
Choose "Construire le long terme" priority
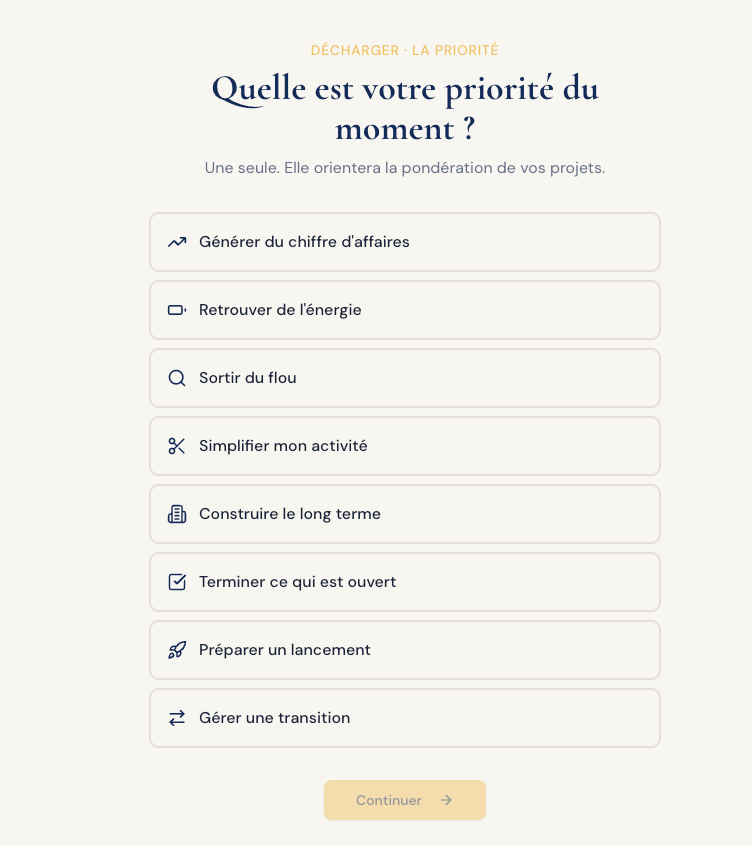pos(405,514)
